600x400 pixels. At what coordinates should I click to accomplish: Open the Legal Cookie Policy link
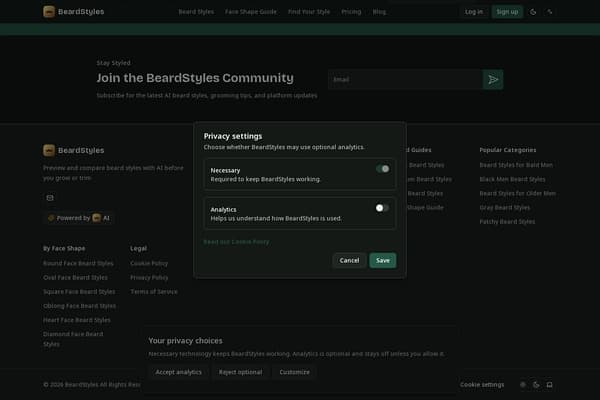pyautogui.click(x=149, y=263)
